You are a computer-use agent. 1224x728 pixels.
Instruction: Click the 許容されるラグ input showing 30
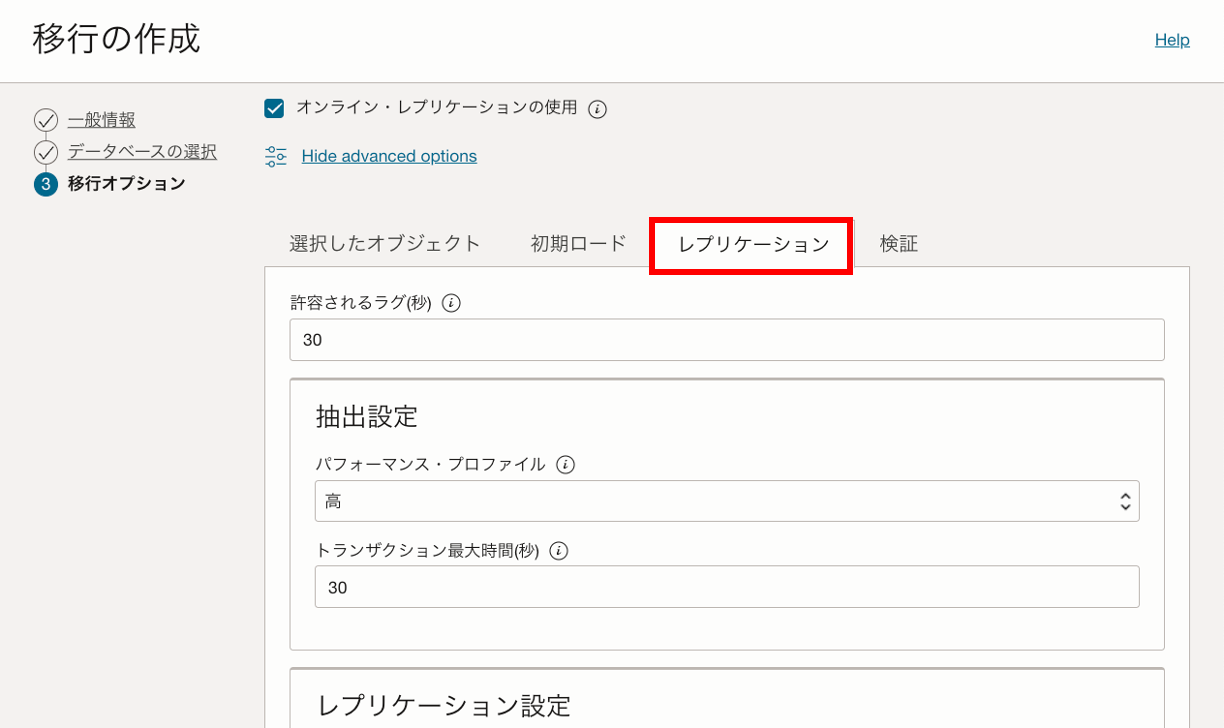tap(727, 339)
